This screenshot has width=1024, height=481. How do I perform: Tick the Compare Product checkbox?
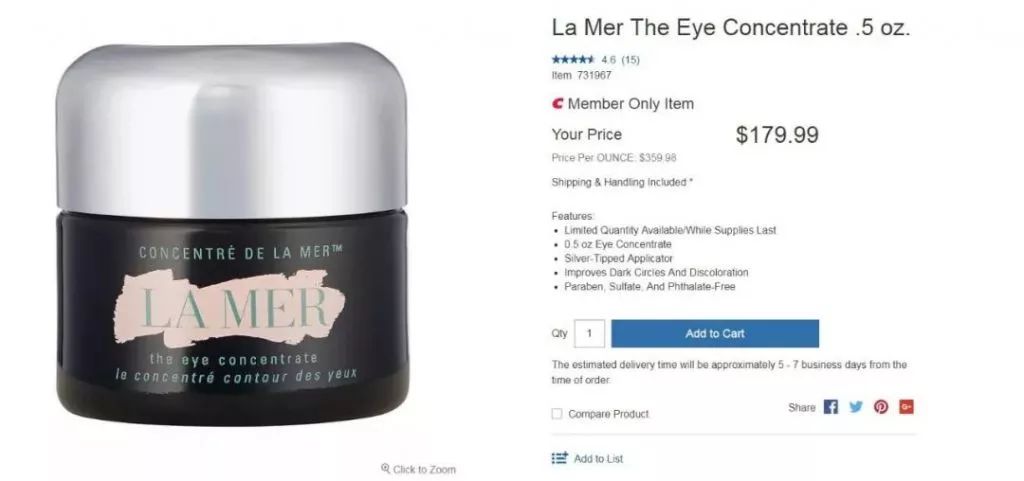tap(557, 414)
